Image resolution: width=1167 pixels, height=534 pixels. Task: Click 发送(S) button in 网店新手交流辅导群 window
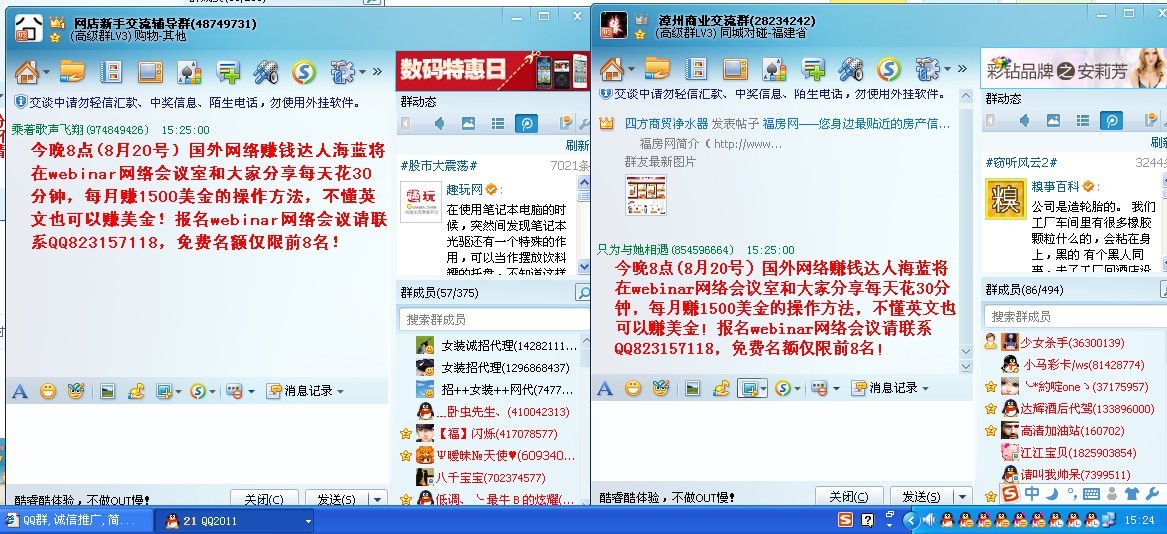(x=336, y=500)
